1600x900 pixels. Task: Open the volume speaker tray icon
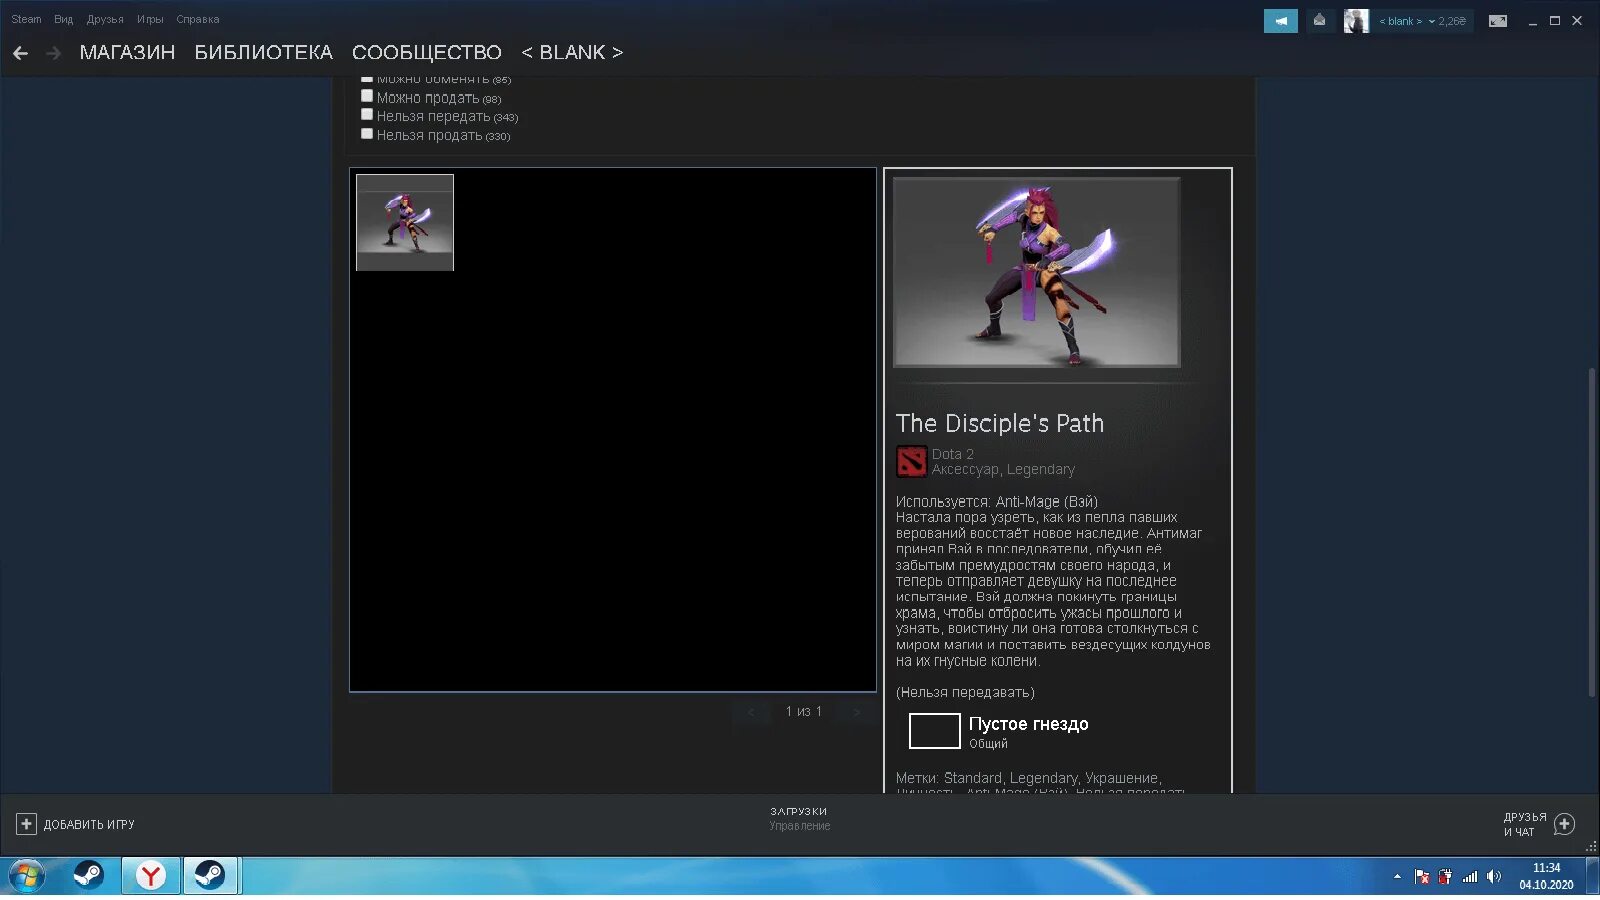point(1493,877)
